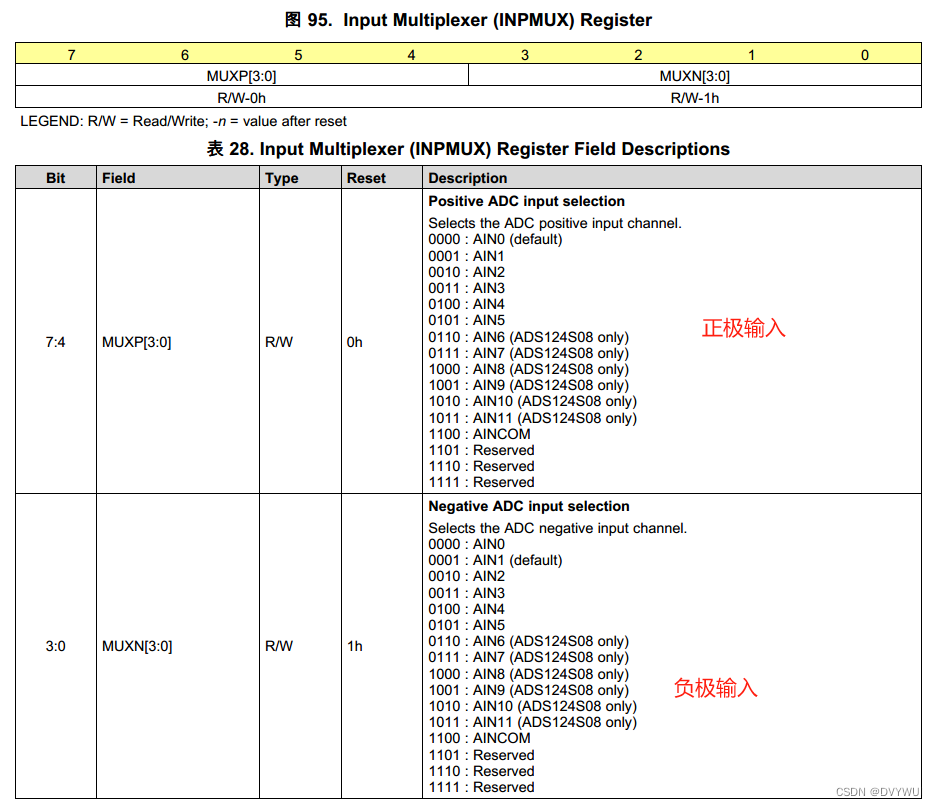The height and width of the screenshot is (806, 938).
Task: Click the red '负极输入' annotation
Action: pyautogui.click(x=715, y=689)
